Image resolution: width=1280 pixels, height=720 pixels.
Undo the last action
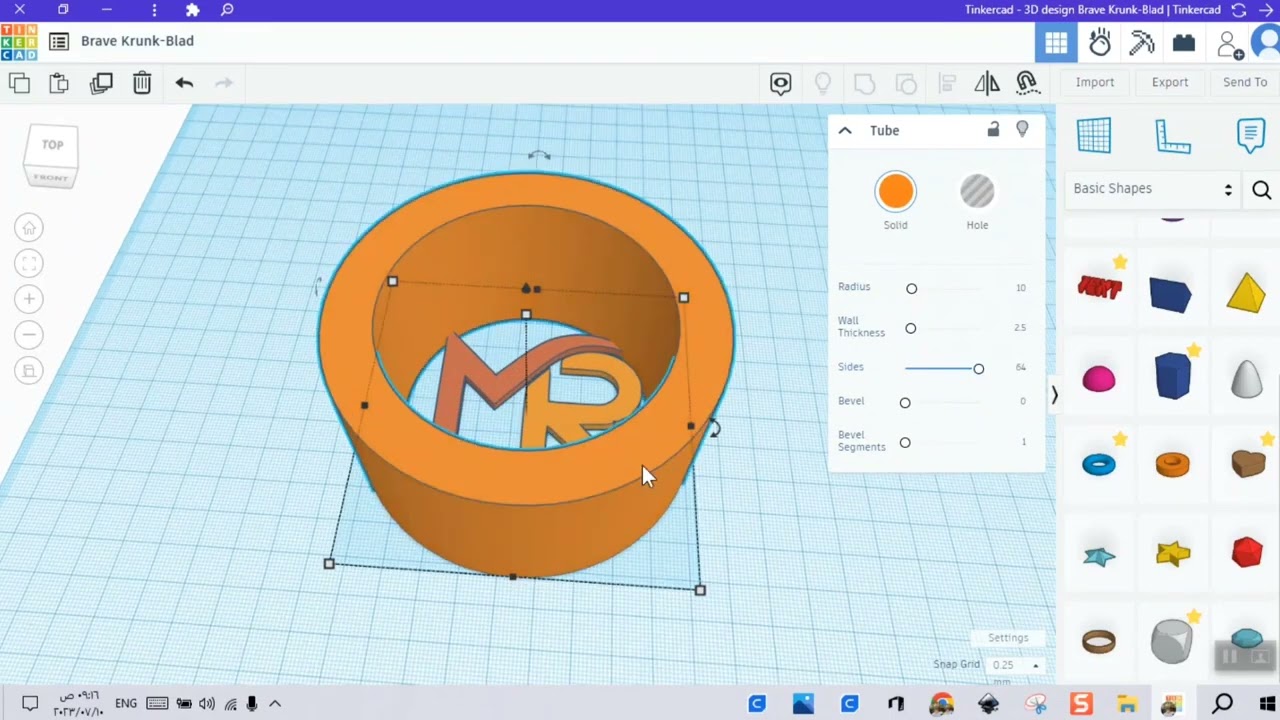tap(184, 83)
